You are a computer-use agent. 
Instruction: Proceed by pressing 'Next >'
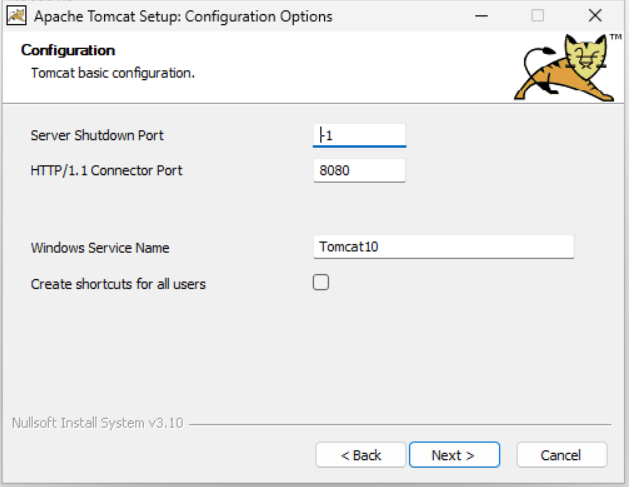click(453, 455)
